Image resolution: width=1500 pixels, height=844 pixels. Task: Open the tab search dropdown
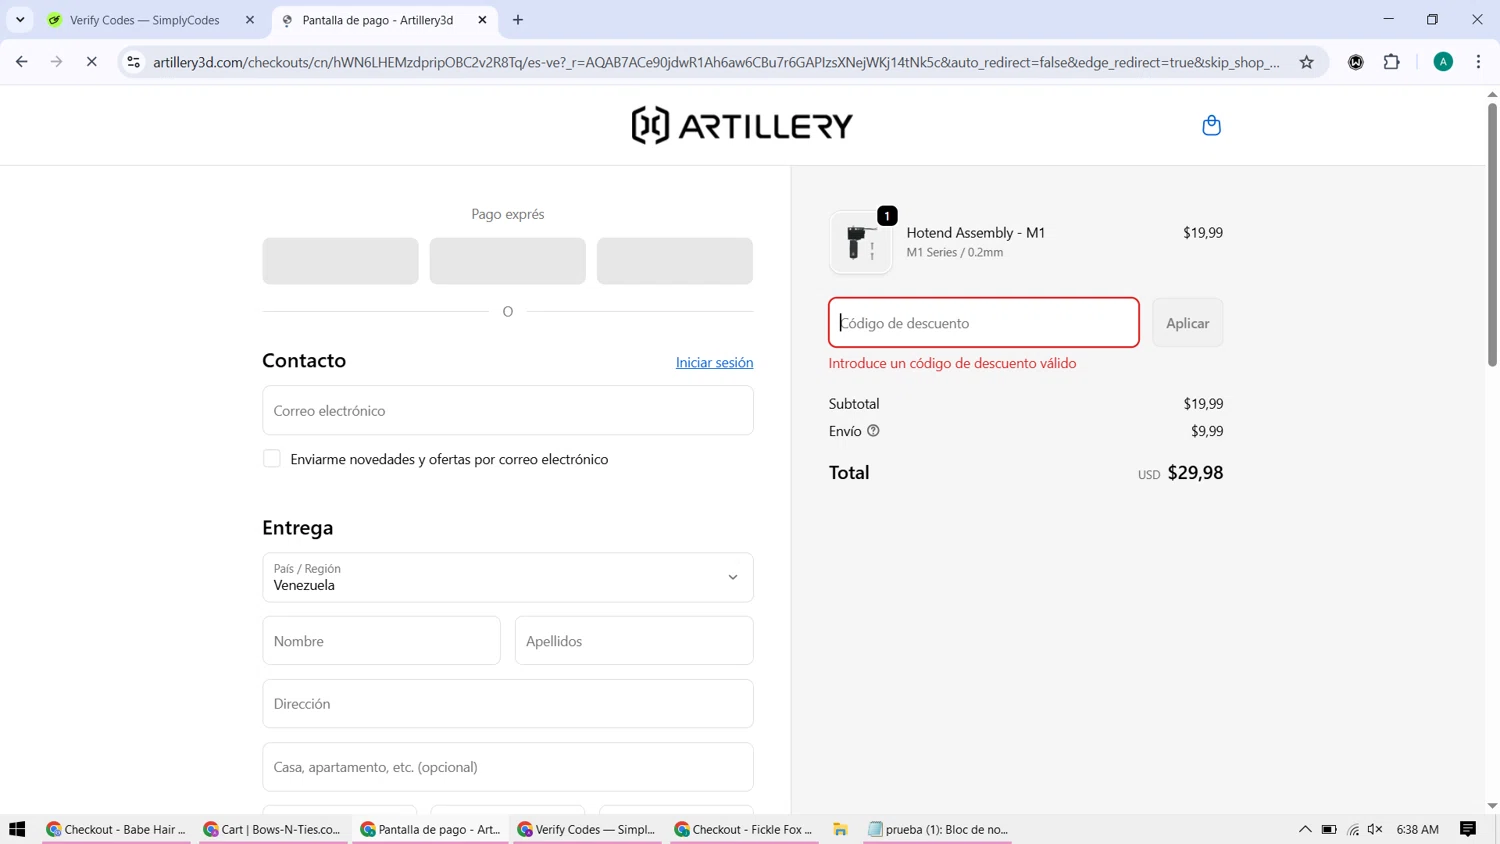click(x=20, y=20)
